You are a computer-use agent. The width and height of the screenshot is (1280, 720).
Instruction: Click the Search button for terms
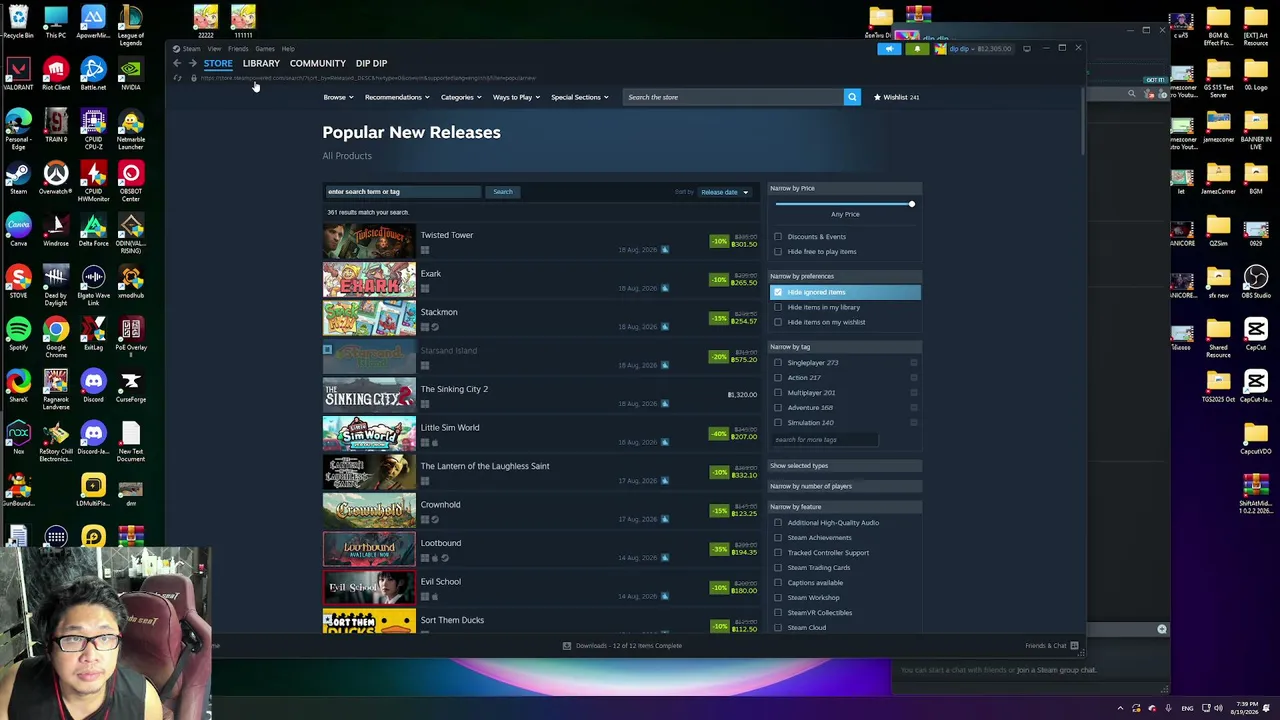(x=503, y=192)
